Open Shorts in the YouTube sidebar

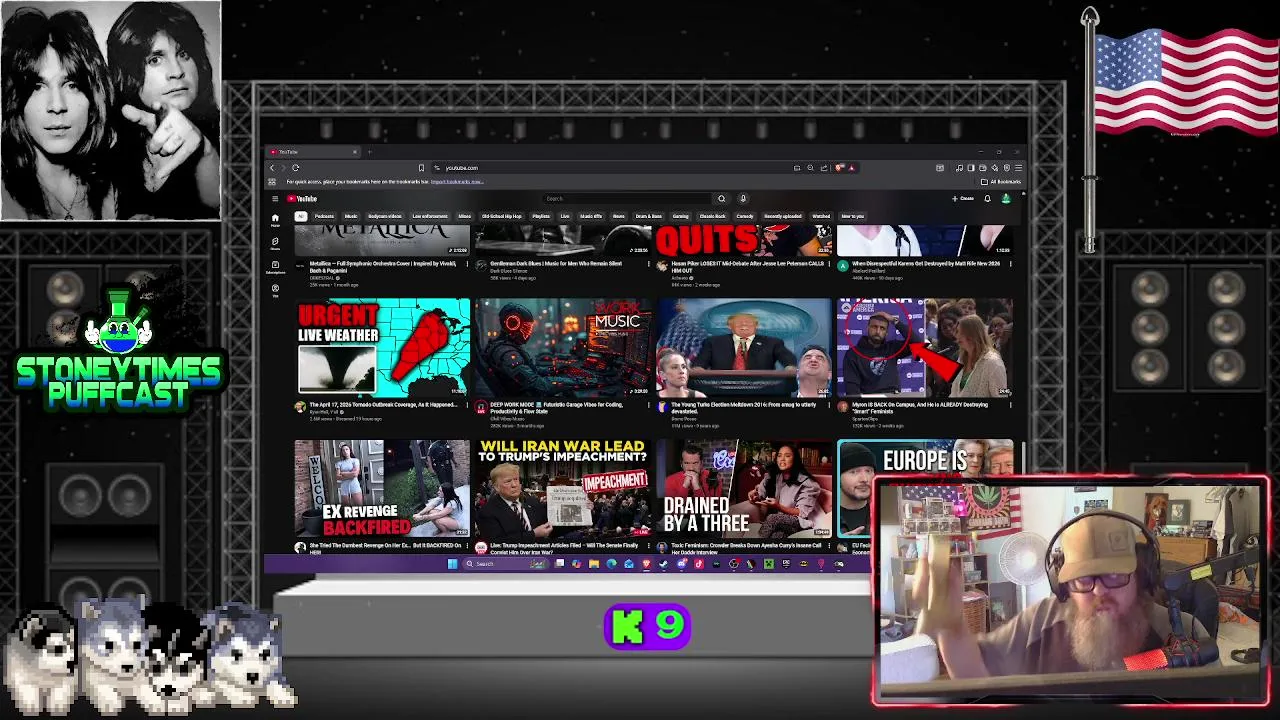[275, 244]
